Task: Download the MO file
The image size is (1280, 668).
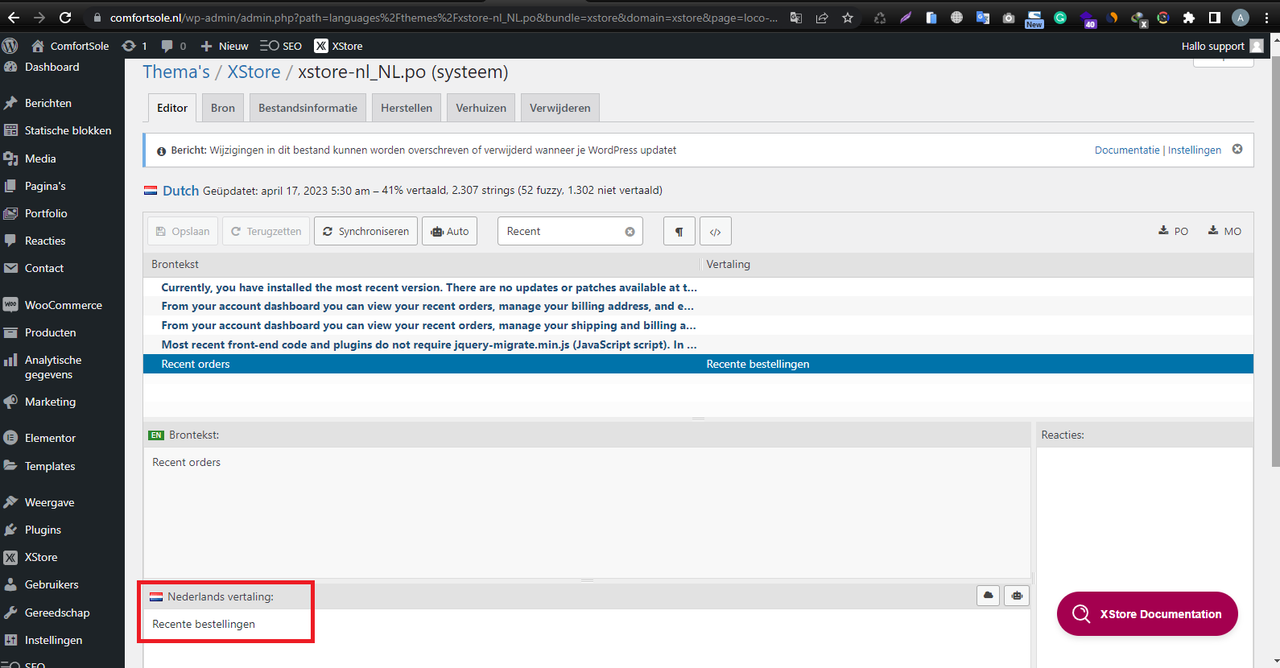Action: click(1225, 231)
